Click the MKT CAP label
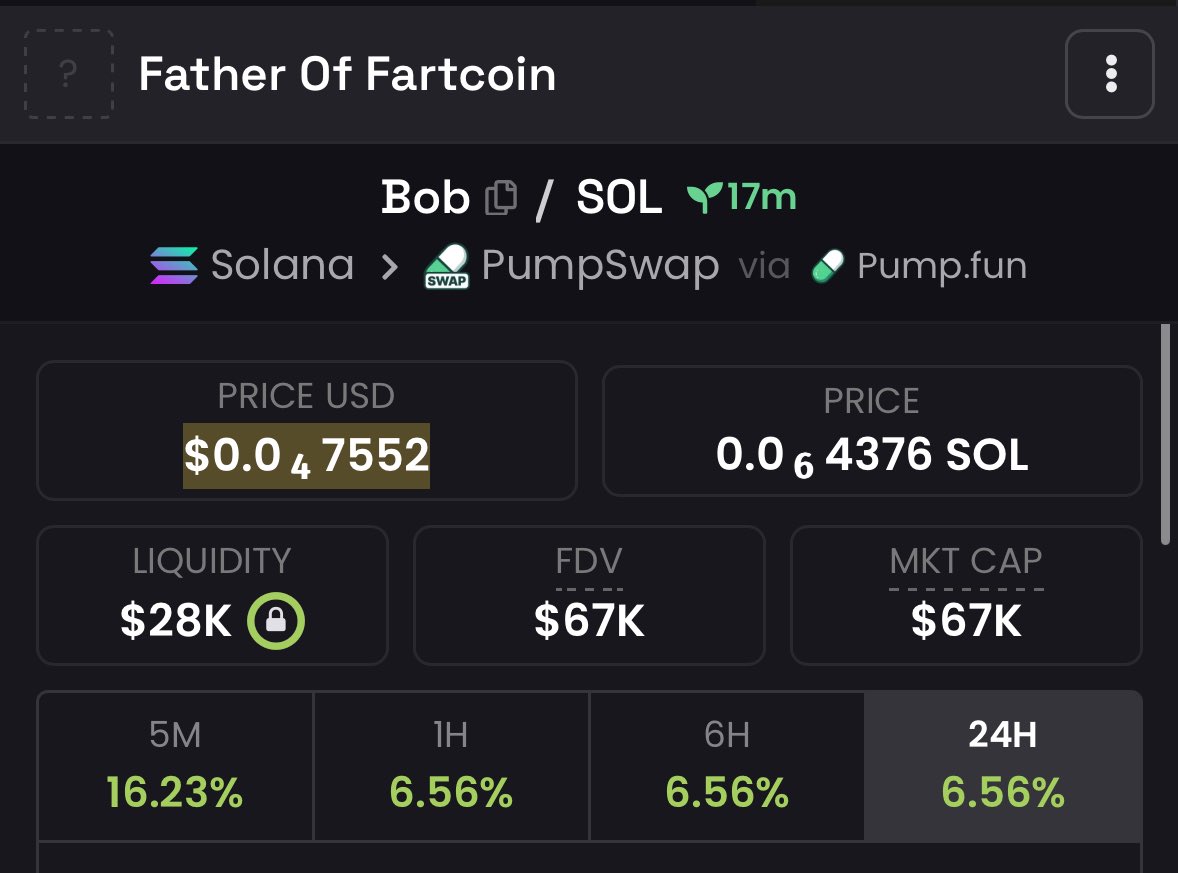 click(x=966, y=561)
